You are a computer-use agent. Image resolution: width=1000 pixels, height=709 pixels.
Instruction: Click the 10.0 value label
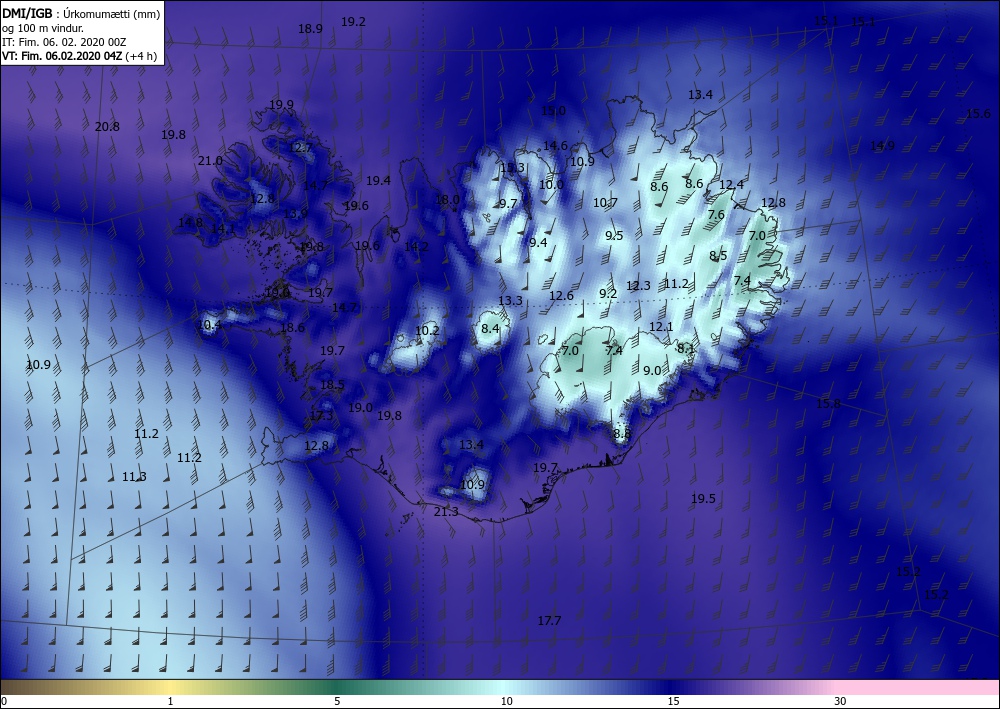click(551, 185)
